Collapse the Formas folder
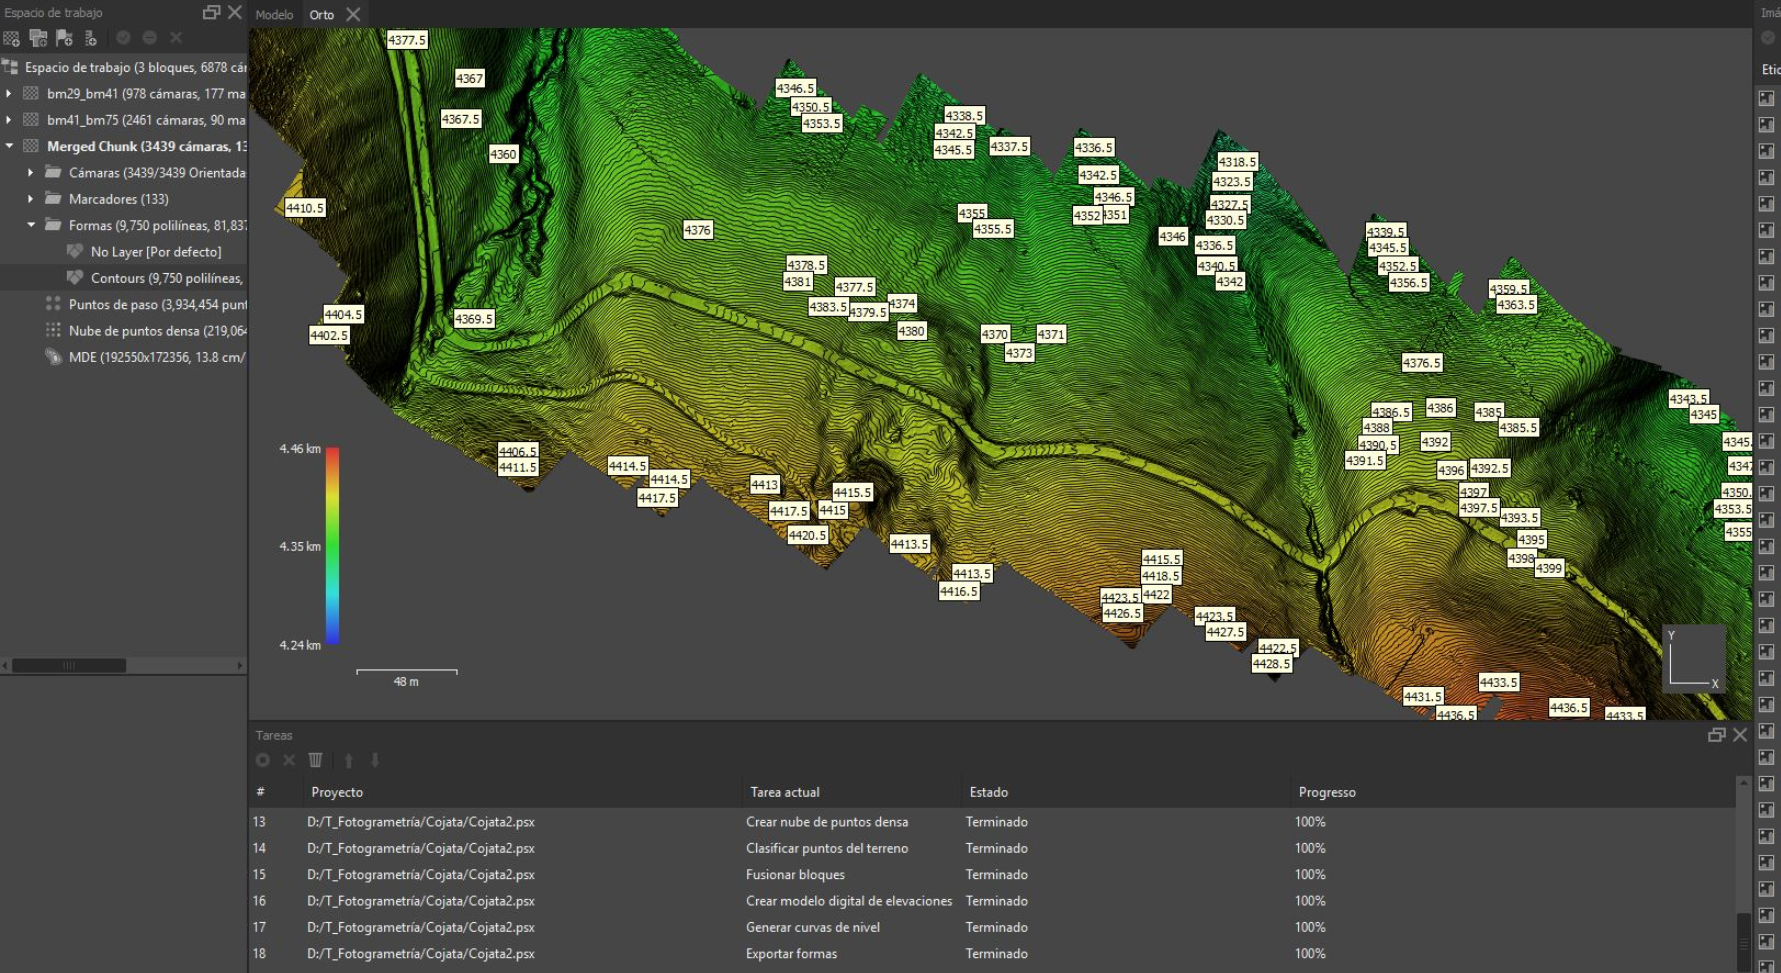The height and width of the screenshot is (973, 1781). 31,225
